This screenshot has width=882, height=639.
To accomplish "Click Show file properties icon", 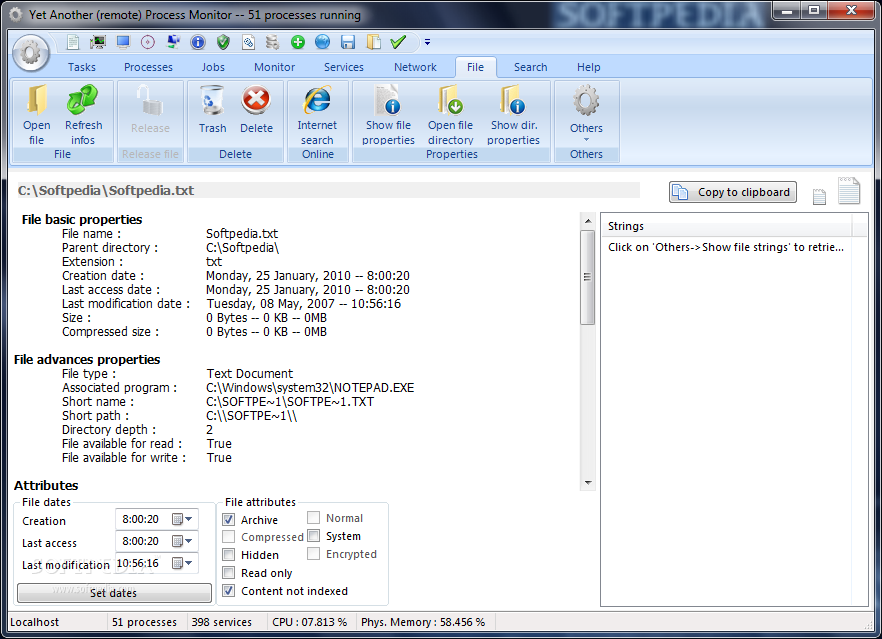I will (x=388, y=115).
